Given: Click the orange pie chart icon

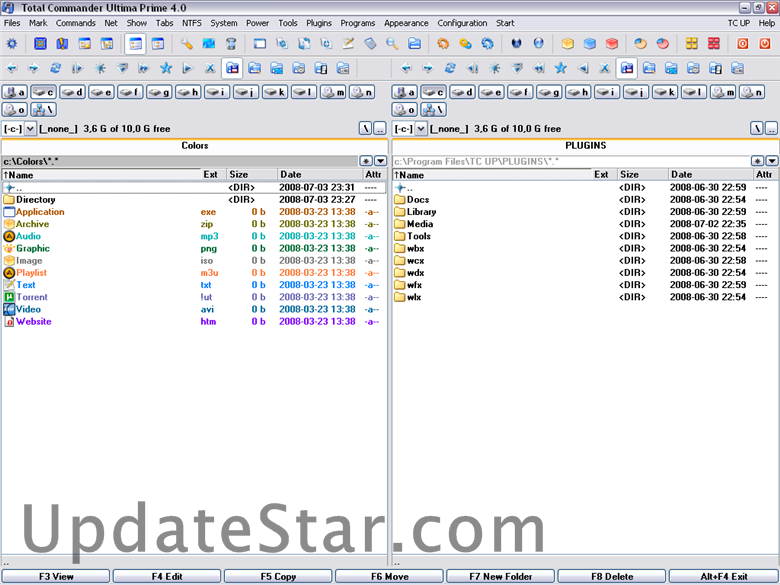Looking at the screenshot, I should pos(640,44).
